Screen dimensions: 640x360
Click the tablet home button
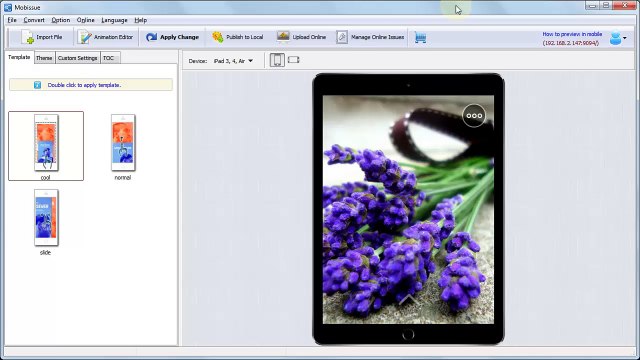[408, 335]
